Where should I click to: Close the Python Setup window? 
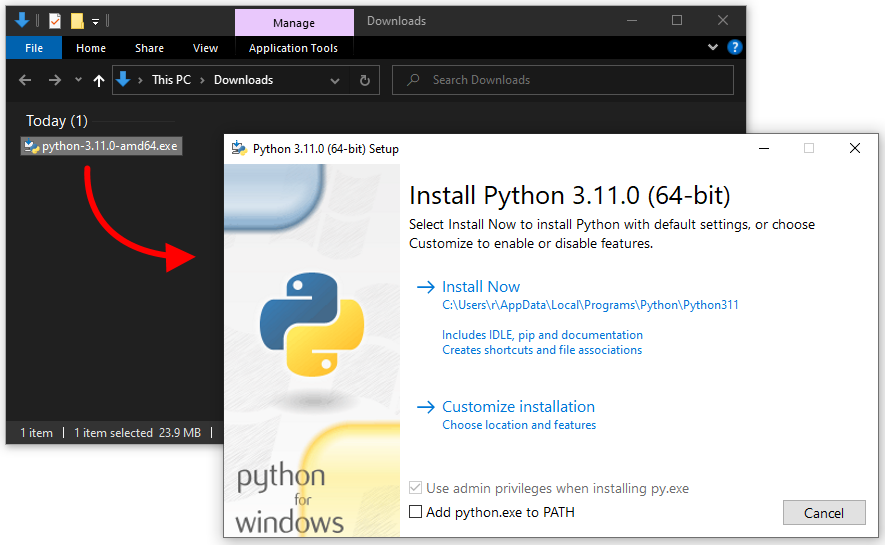coord(855,148)
